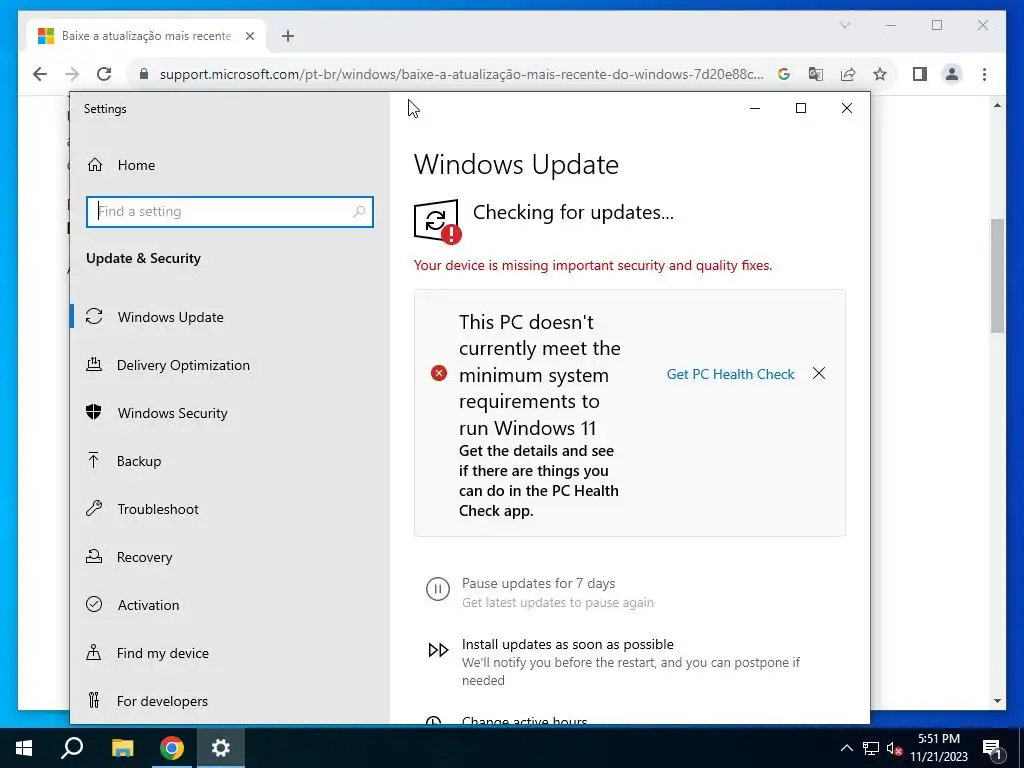Click the padlock site info icon

click(x=144, y=74)
